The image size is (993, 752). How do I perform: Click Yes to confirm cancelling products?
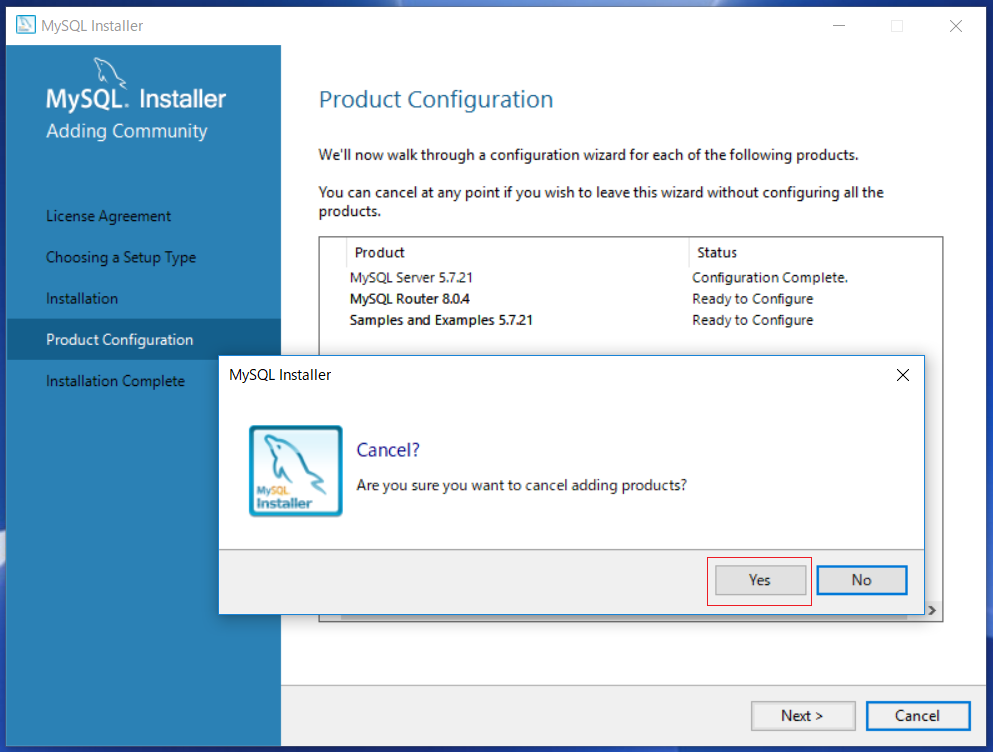[759, 580]
